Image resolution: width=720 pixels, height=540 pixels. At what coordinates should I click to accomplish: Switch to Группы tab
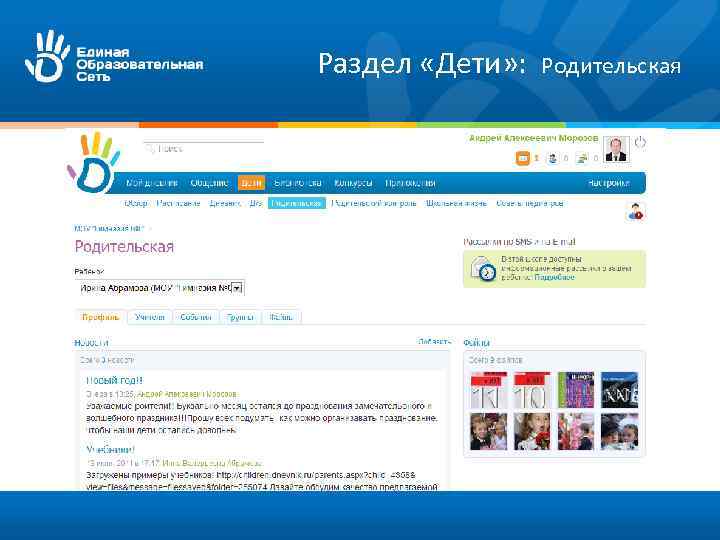[240, 317]
